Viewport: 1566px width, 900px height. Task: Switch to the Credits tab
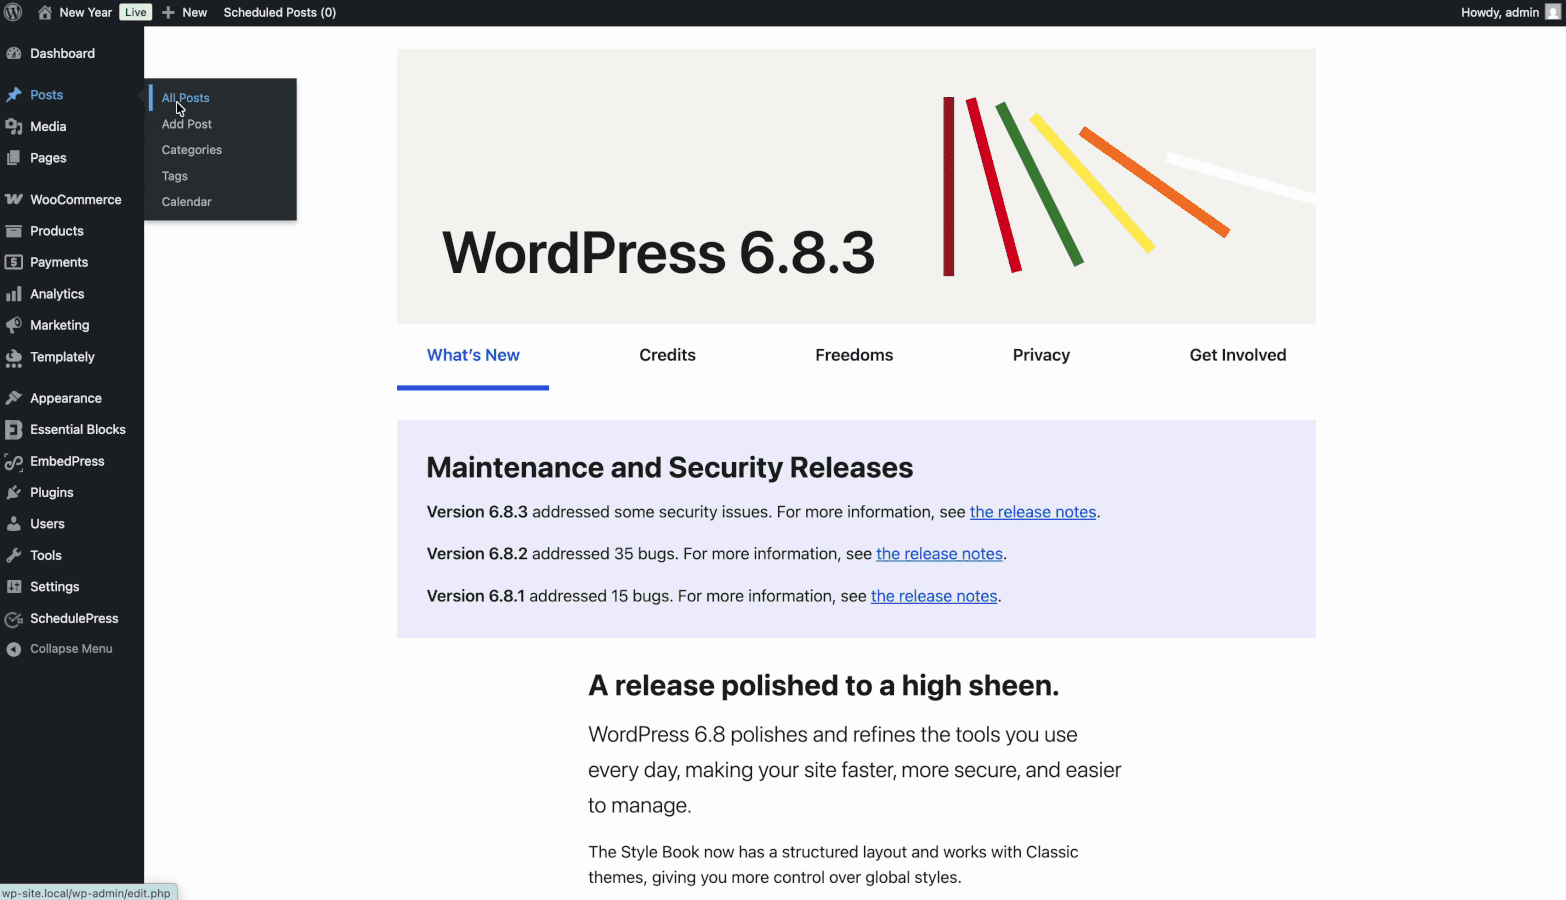click(667, 355)
